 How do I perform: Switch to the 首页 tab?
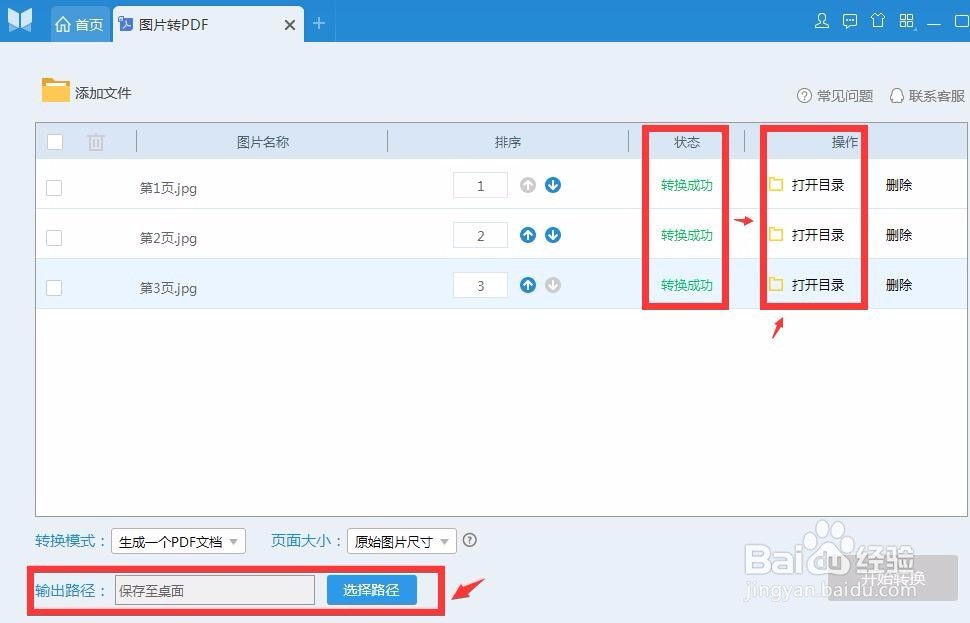[x=80, y=22]
